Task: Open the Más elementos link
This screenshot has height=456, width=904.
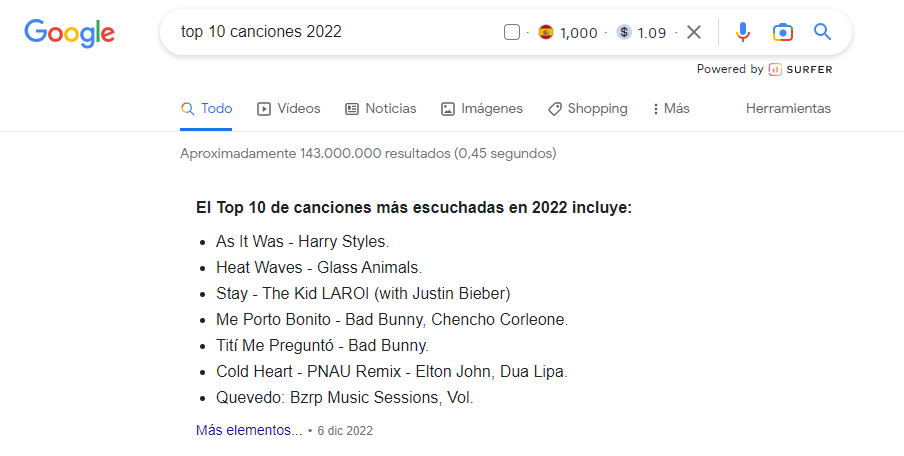Action: [x=248, y=430]
